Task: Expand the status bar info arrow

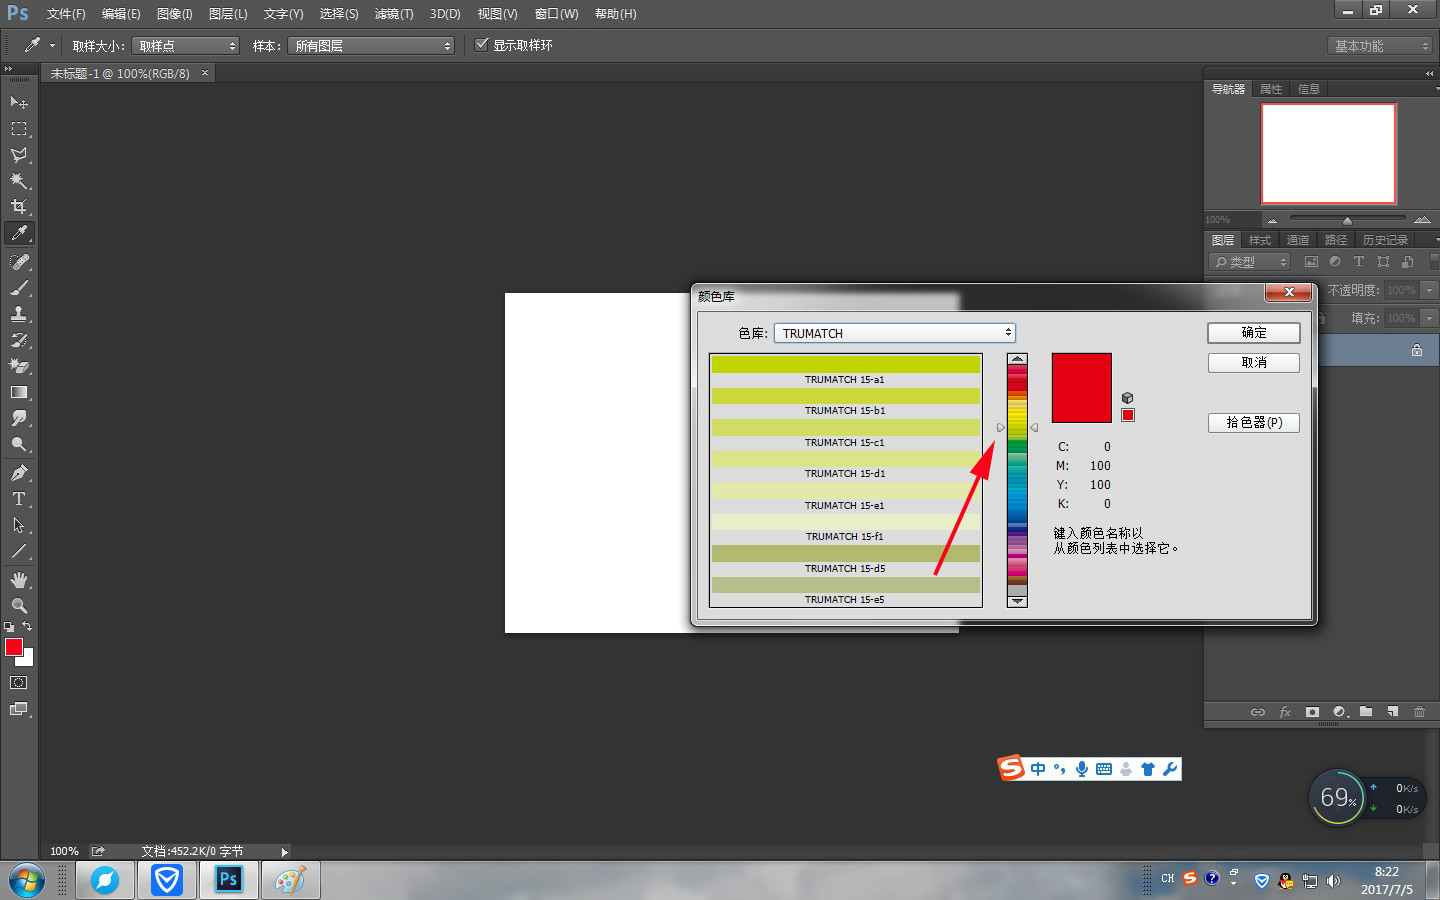Action: [285, 852]
